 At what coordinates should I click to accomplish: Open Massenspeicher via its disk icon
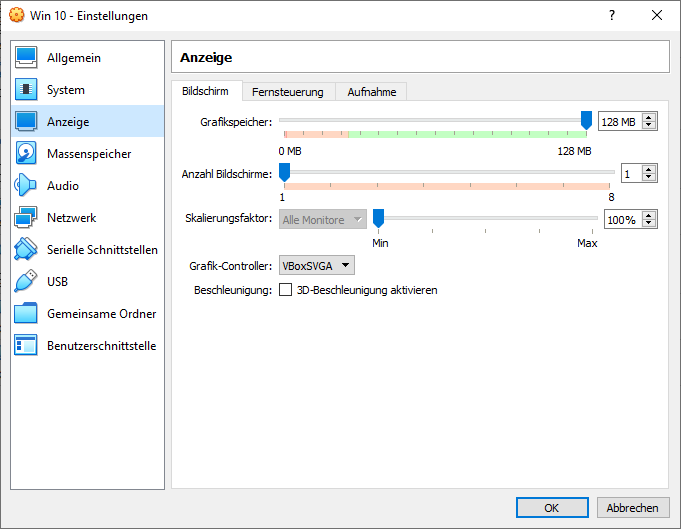(26, 153)
